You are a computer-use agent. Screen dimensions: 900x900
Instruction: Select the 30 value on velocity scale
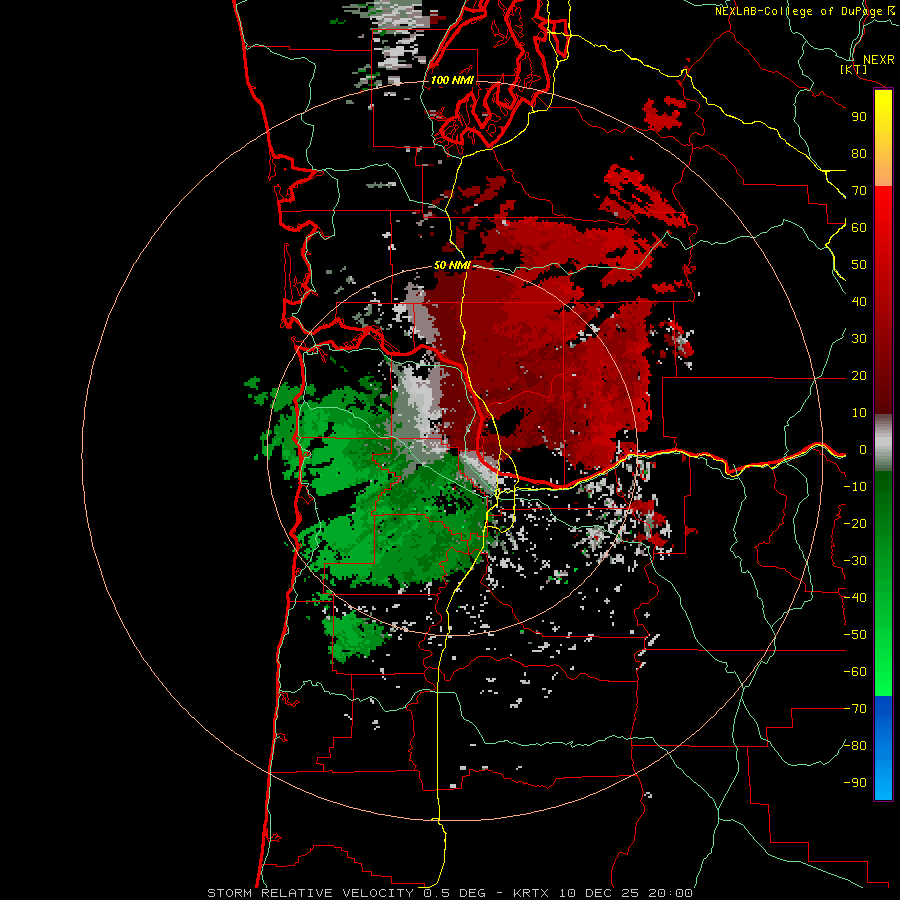pos(859,339)
